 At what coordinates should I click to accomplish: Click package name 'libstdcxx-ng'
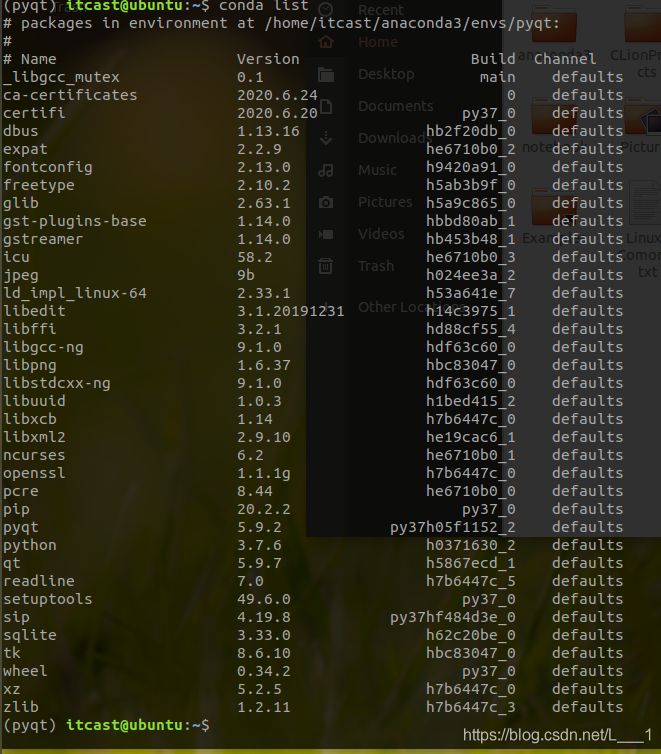click(x=57, y=383)
